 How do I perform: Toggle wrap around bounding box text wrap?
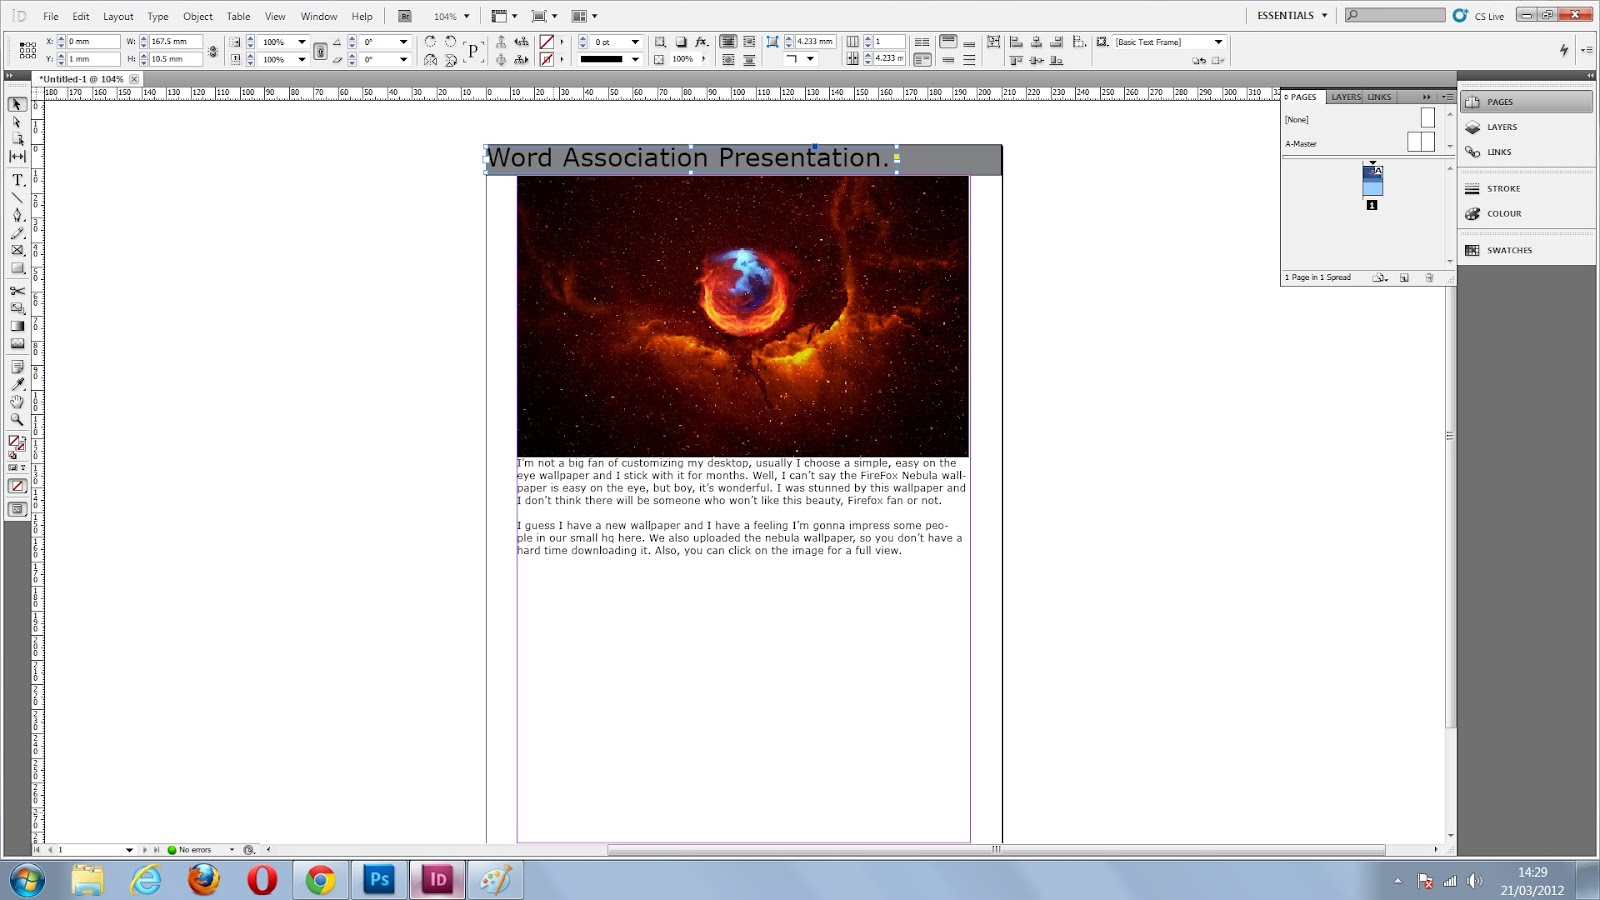coord(749,41)
